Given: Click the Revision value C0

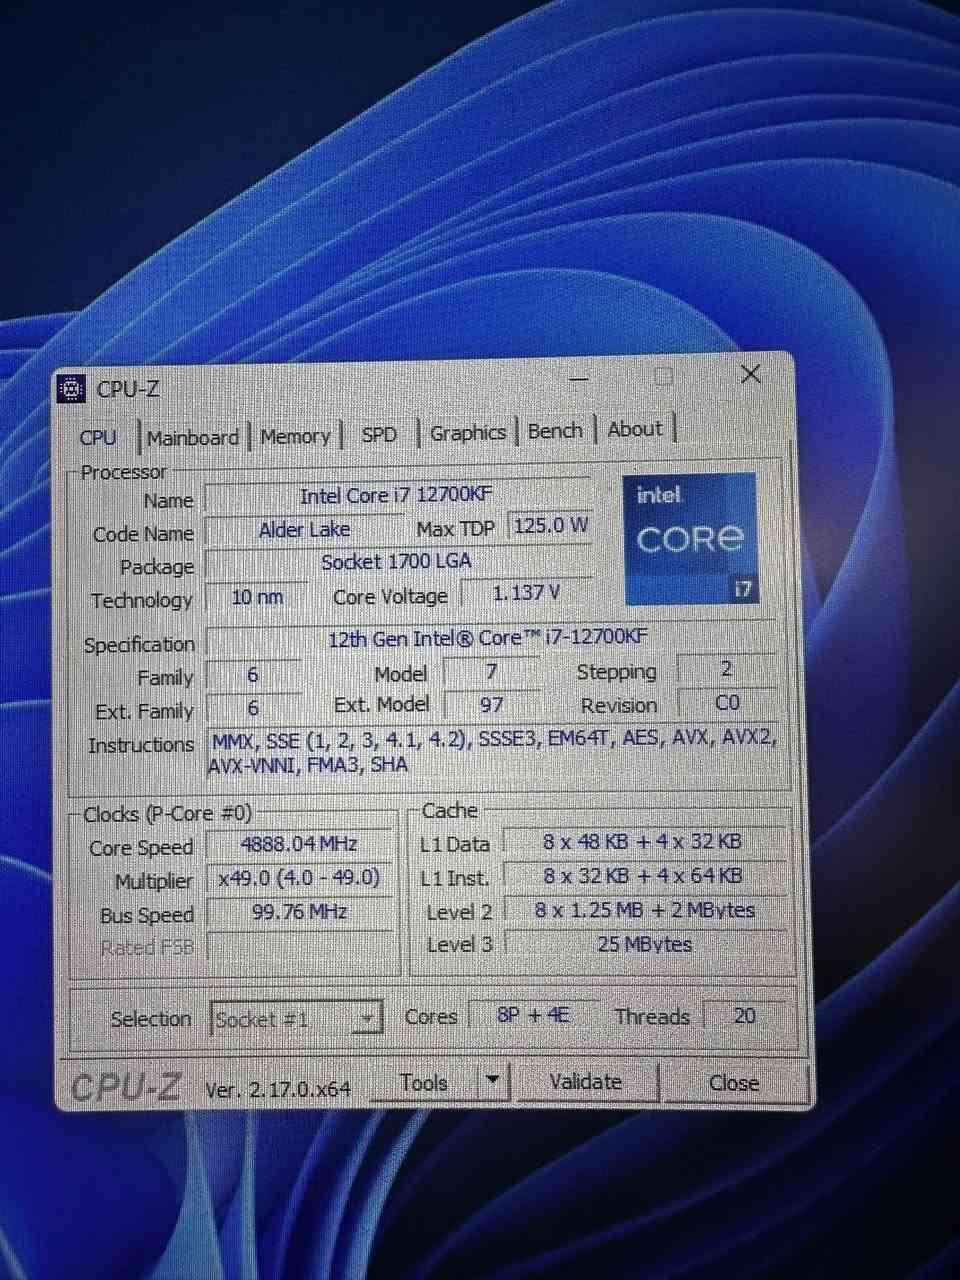Looking at the screenshot, I should click(x=727, y=703).
